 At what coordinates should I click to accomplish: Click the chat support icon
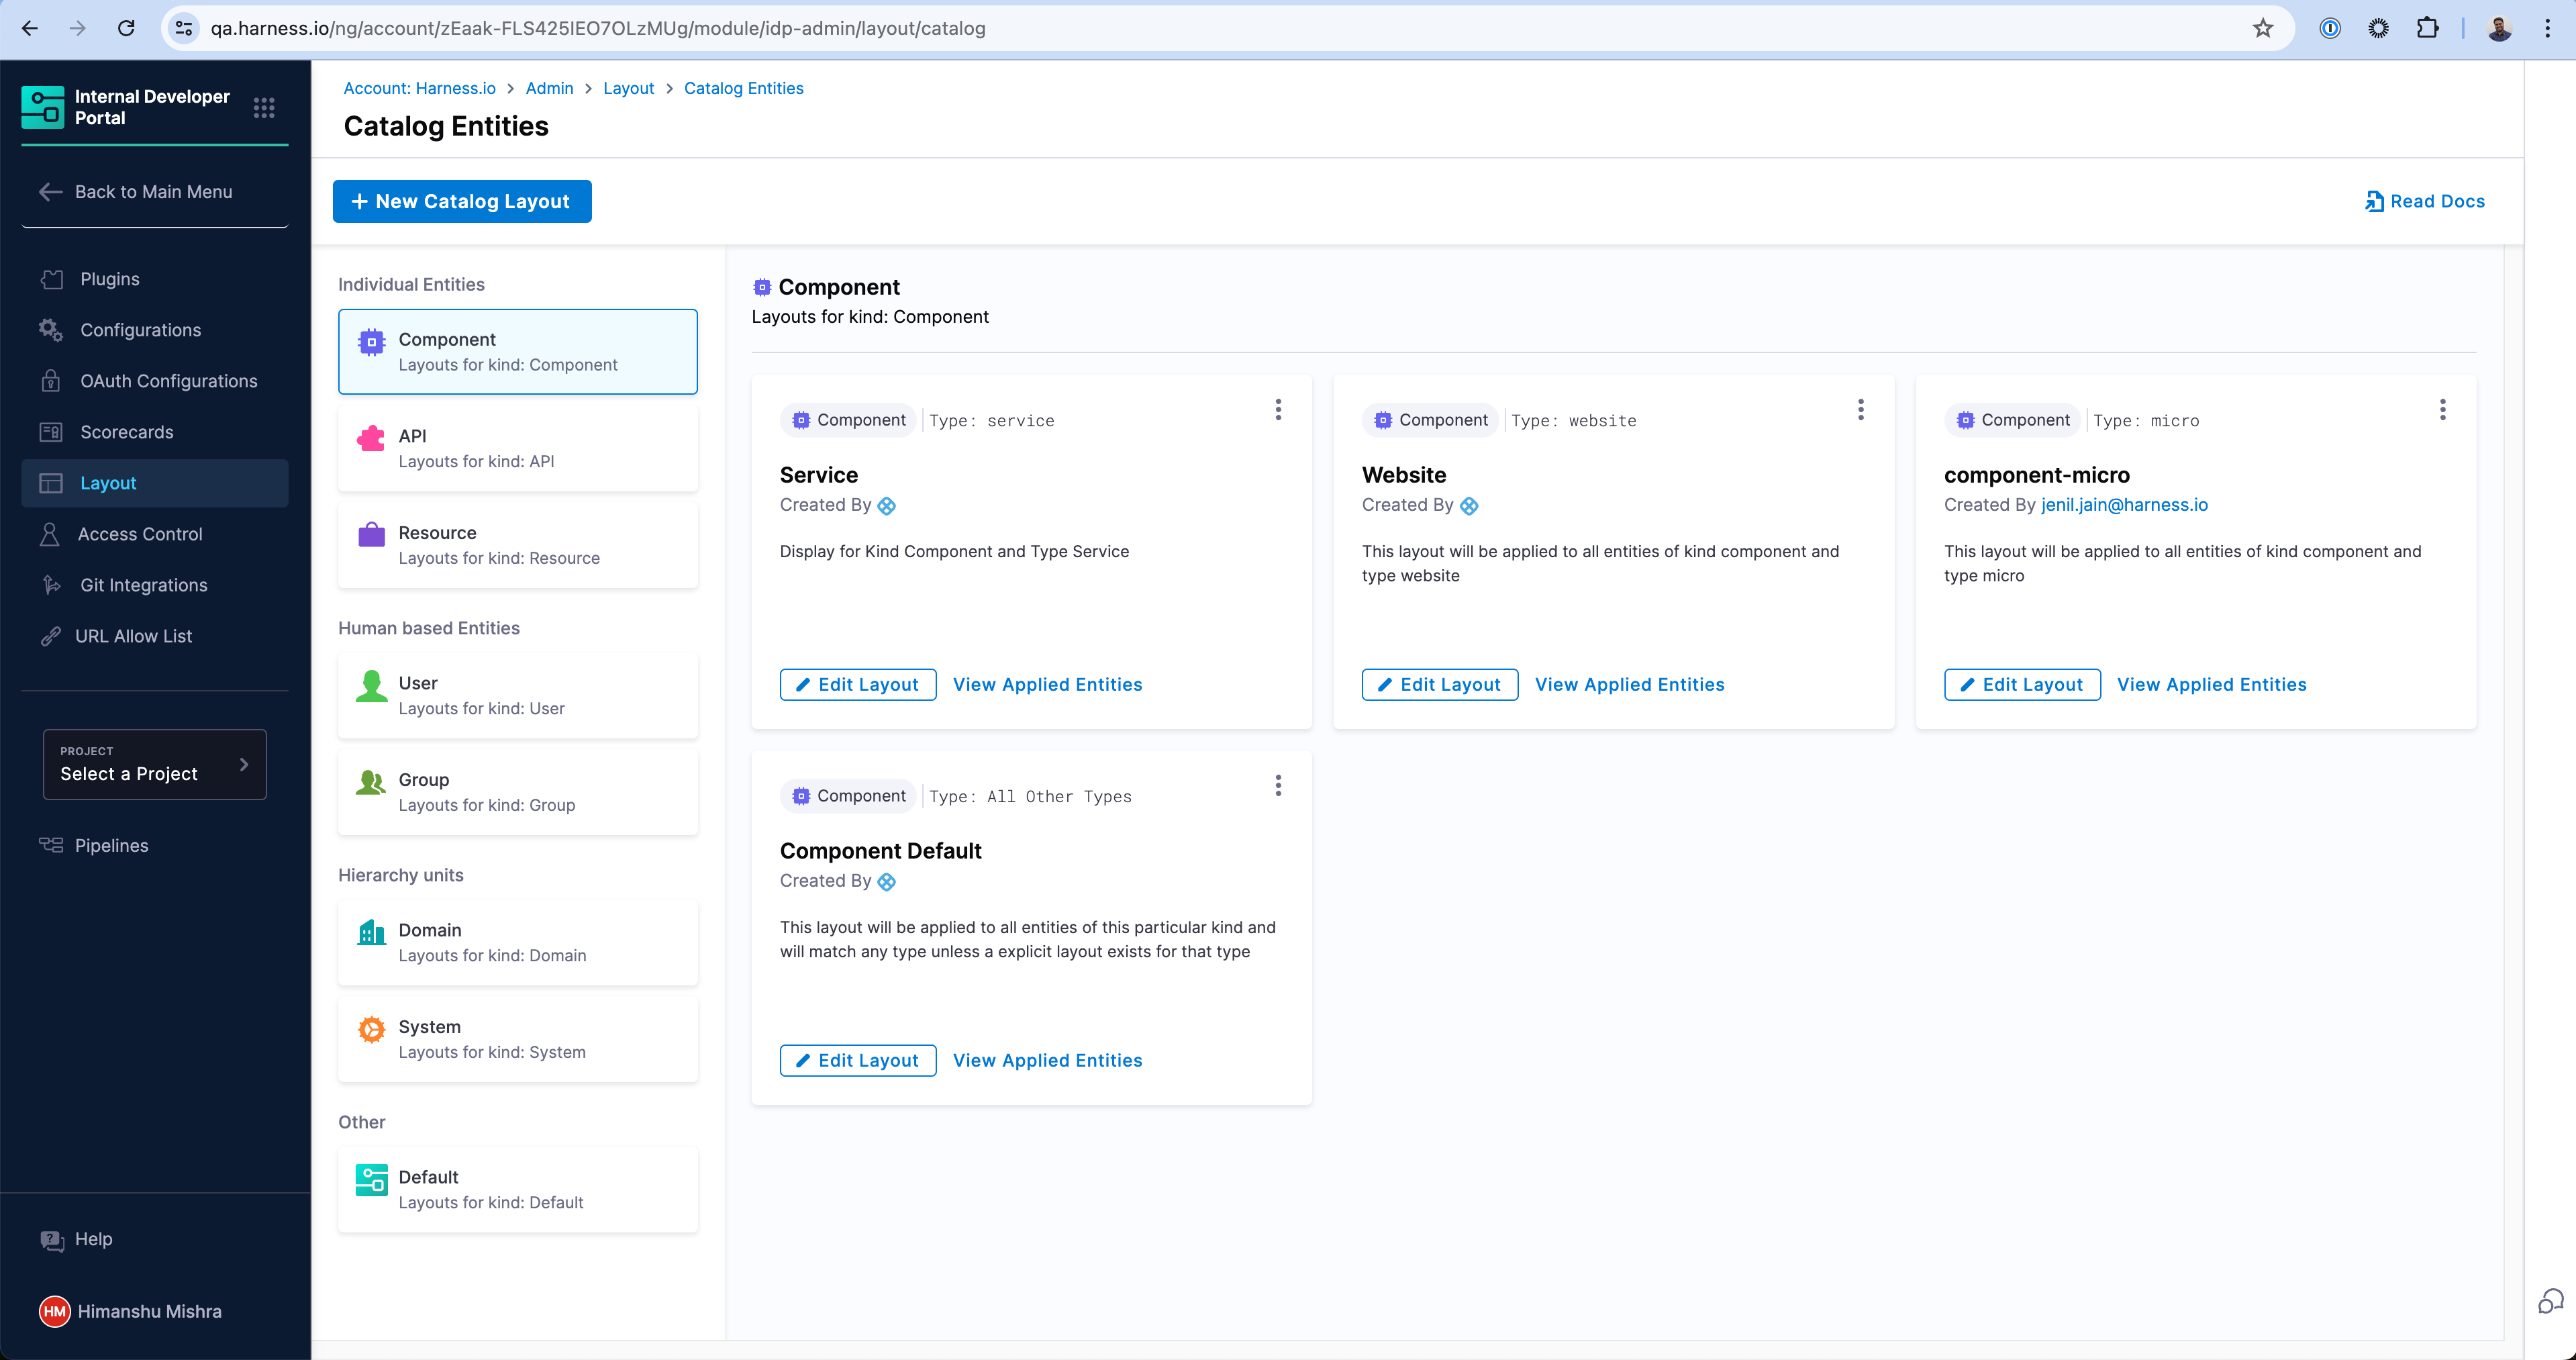pos(2550,1301)
